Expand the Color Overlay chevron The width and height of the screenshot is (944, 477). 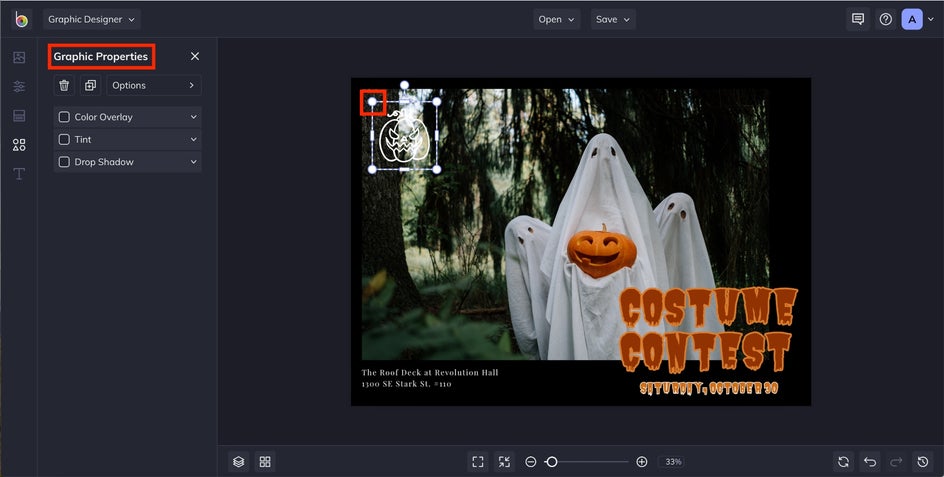coord(193,117)
